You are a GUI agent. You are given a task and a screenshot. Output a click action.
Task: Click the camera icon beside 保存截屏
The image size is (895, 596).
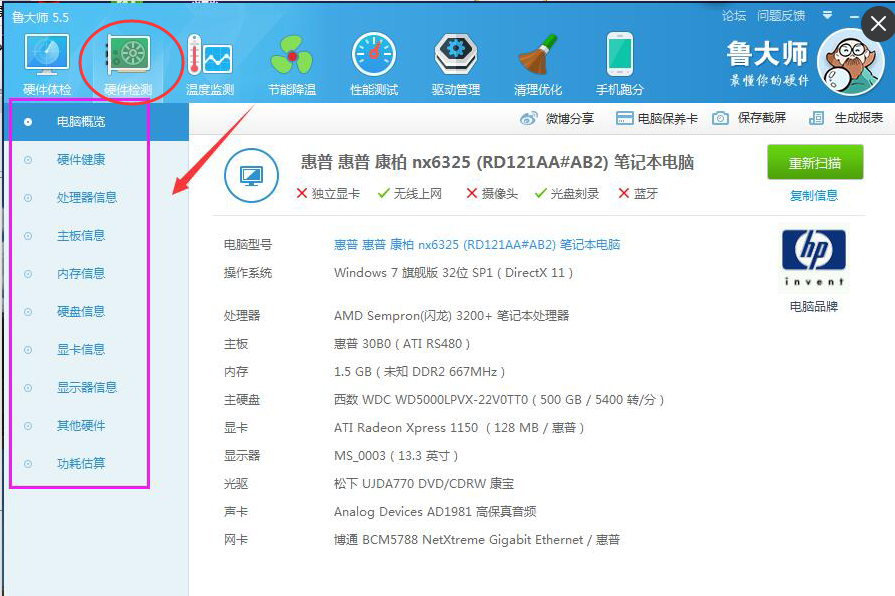(x=720, y=118)
